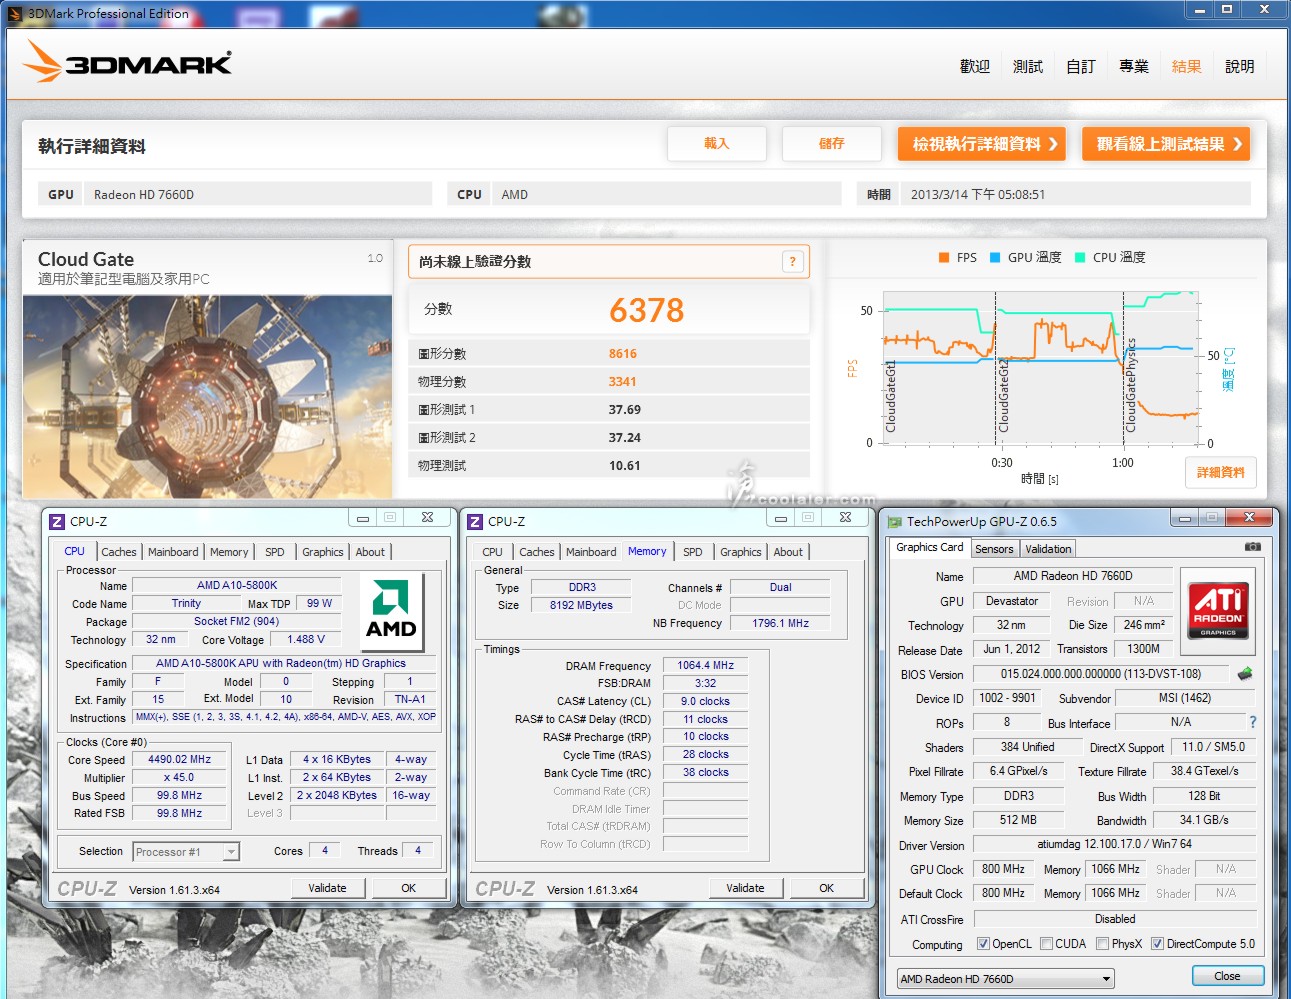
Task: Click 觀看線上測試結果 view online results button
Action: point(1166,144)
